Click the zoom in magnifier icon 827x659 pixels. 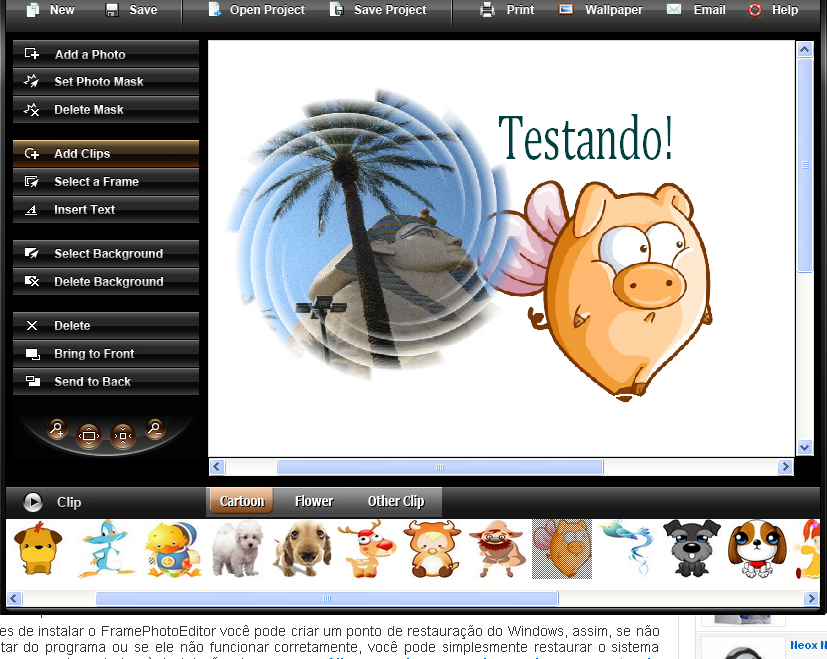tap(56, 428)
